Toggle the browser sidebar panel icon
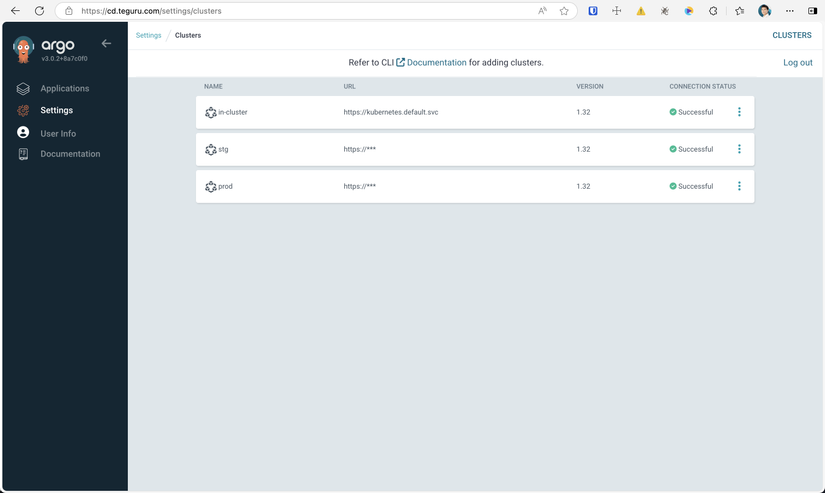825x493 pixels. 812,11
